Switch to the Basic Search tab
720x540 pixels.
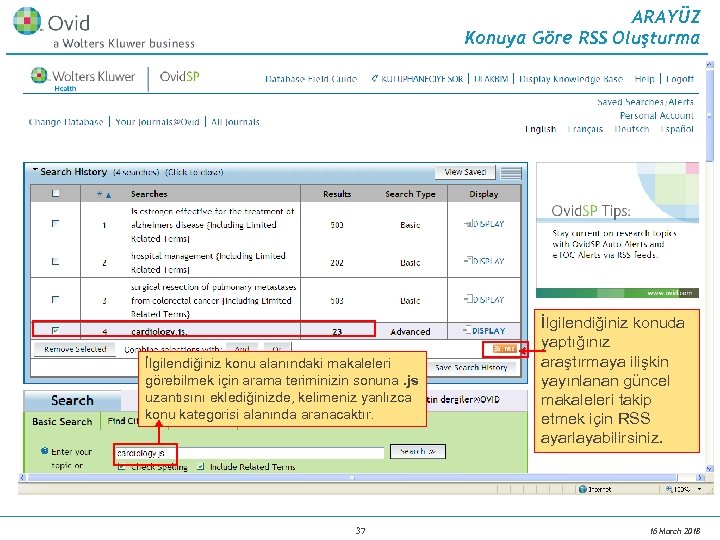(62, 422)
